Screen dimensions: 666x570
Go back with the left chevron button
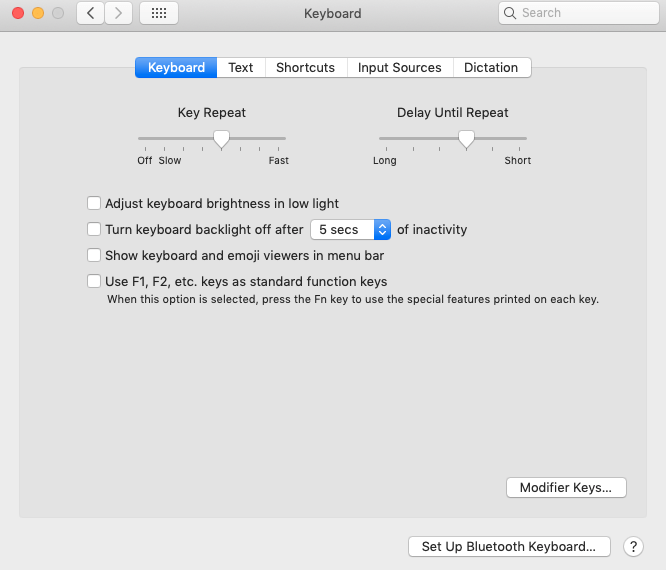click(91, 13)
